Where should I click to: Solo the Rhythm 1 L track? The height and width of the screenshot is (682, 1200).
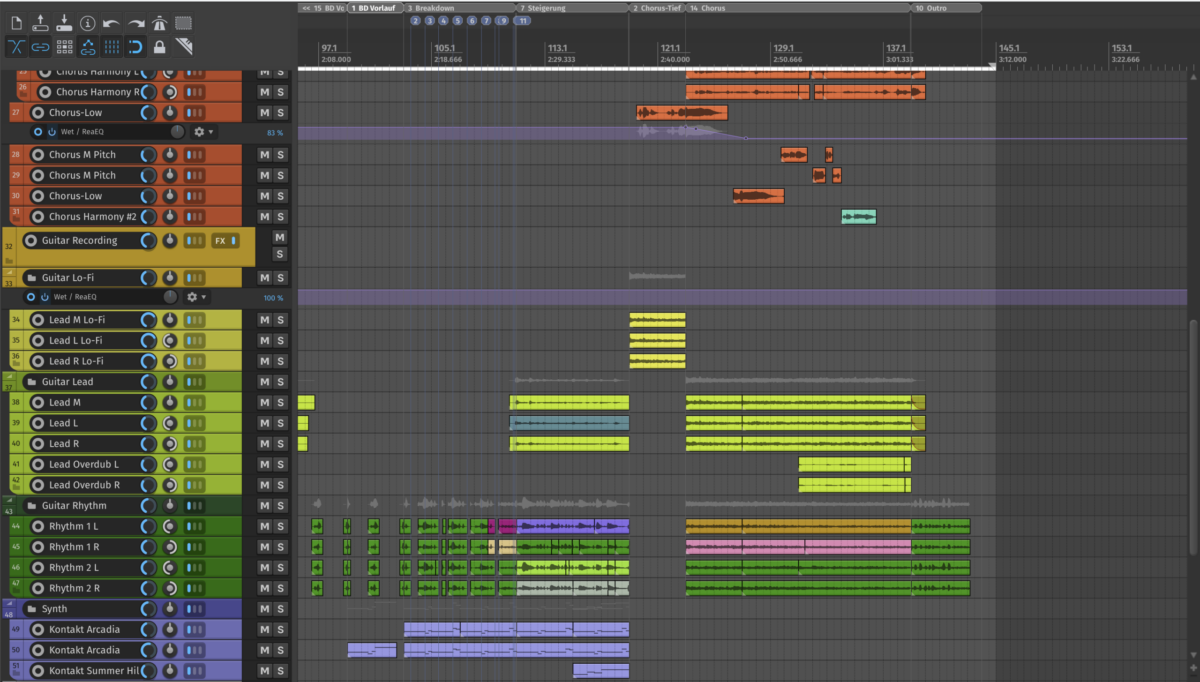pos(281,526)
